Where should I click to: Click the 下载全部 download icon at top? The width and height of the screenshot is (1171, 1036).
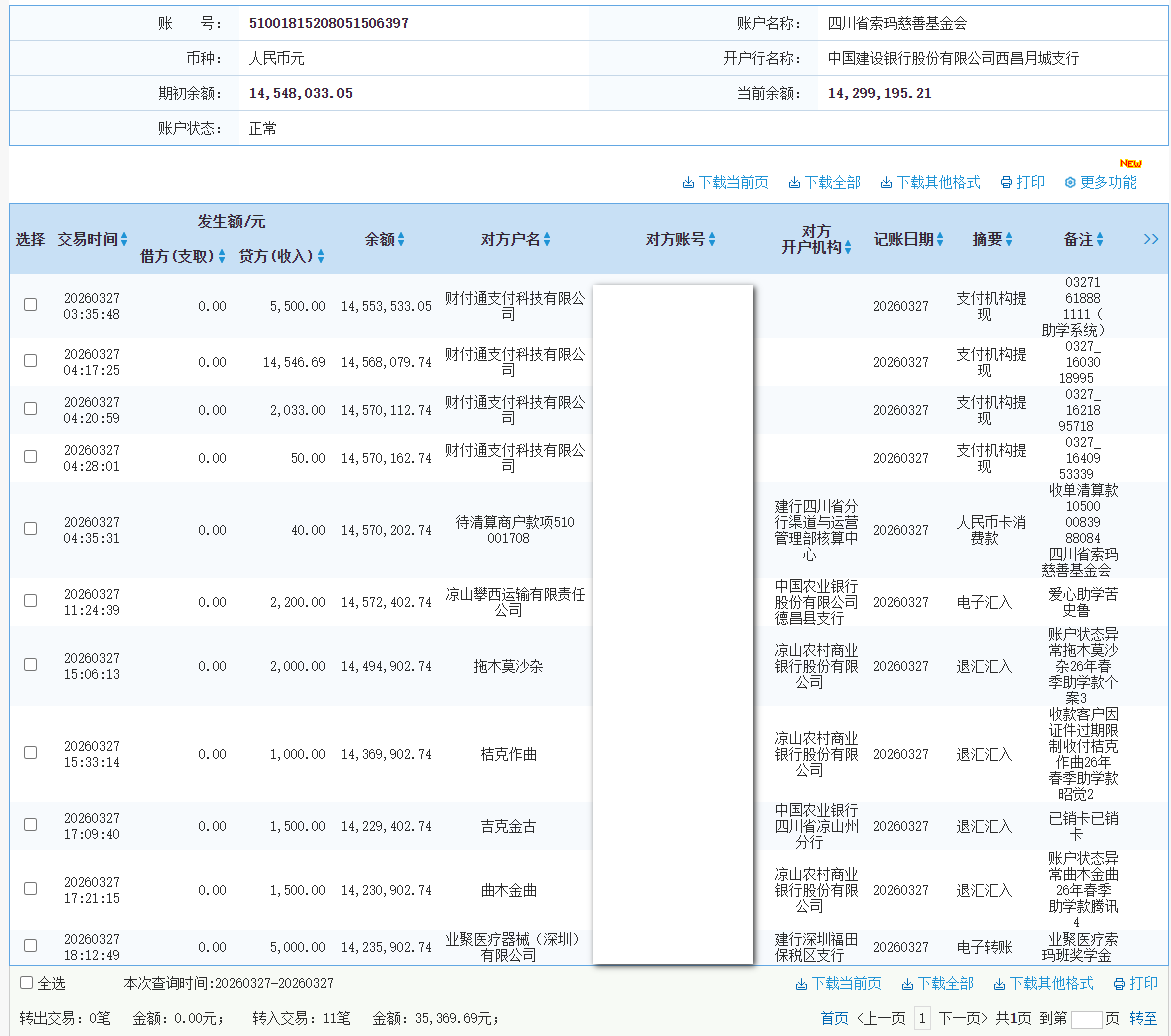(x=794, y=181)
